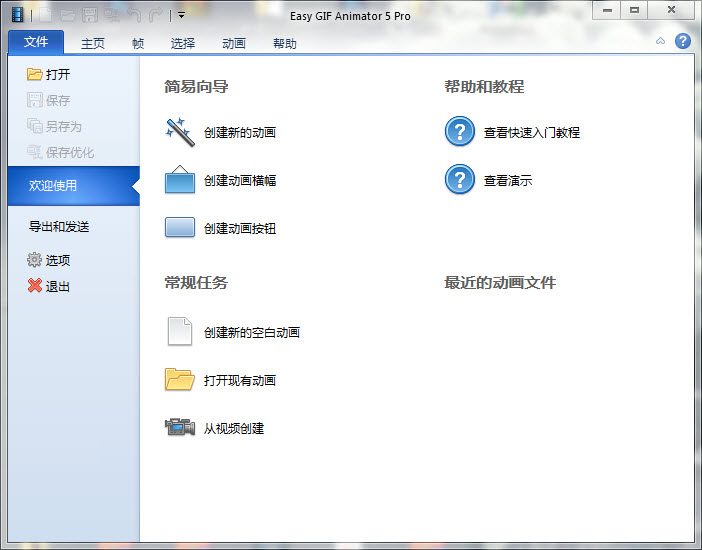Collapse the ribbon with the up arrow

[661, 41]
